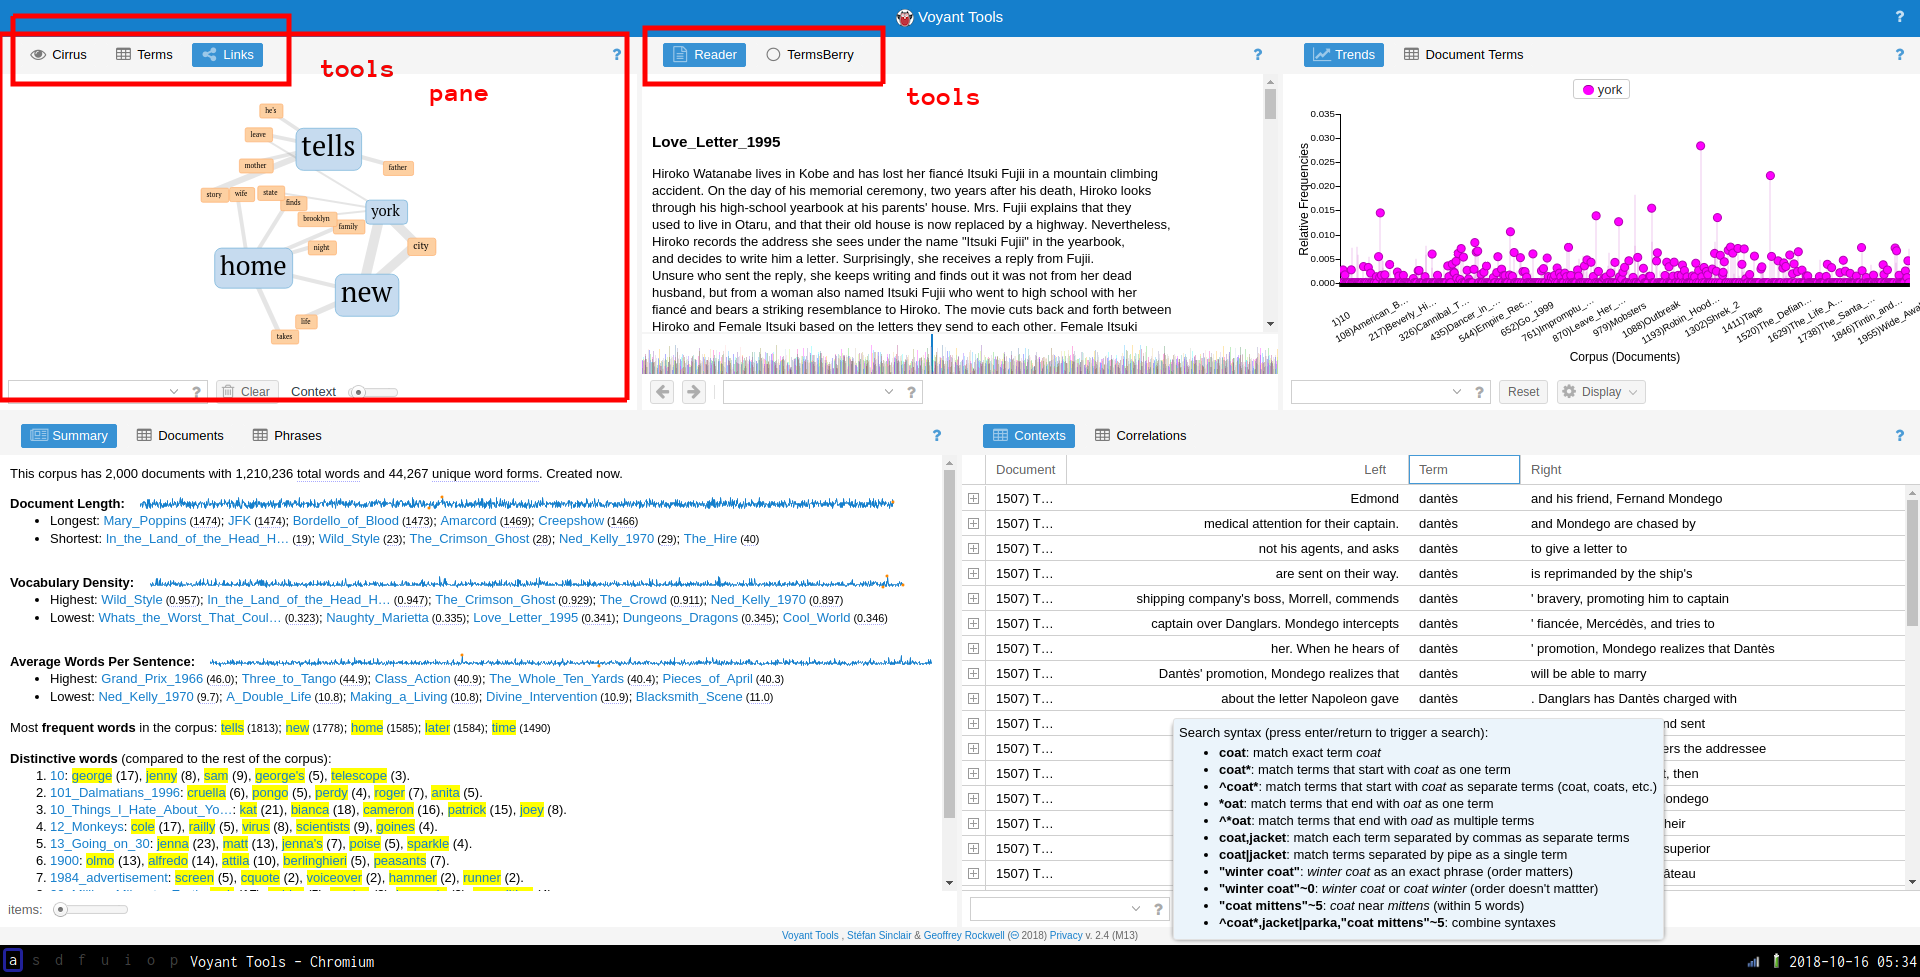1920x977 pixels.
Task: Open the Wild_Style shortest document link
Action: (x=349, y=539)
